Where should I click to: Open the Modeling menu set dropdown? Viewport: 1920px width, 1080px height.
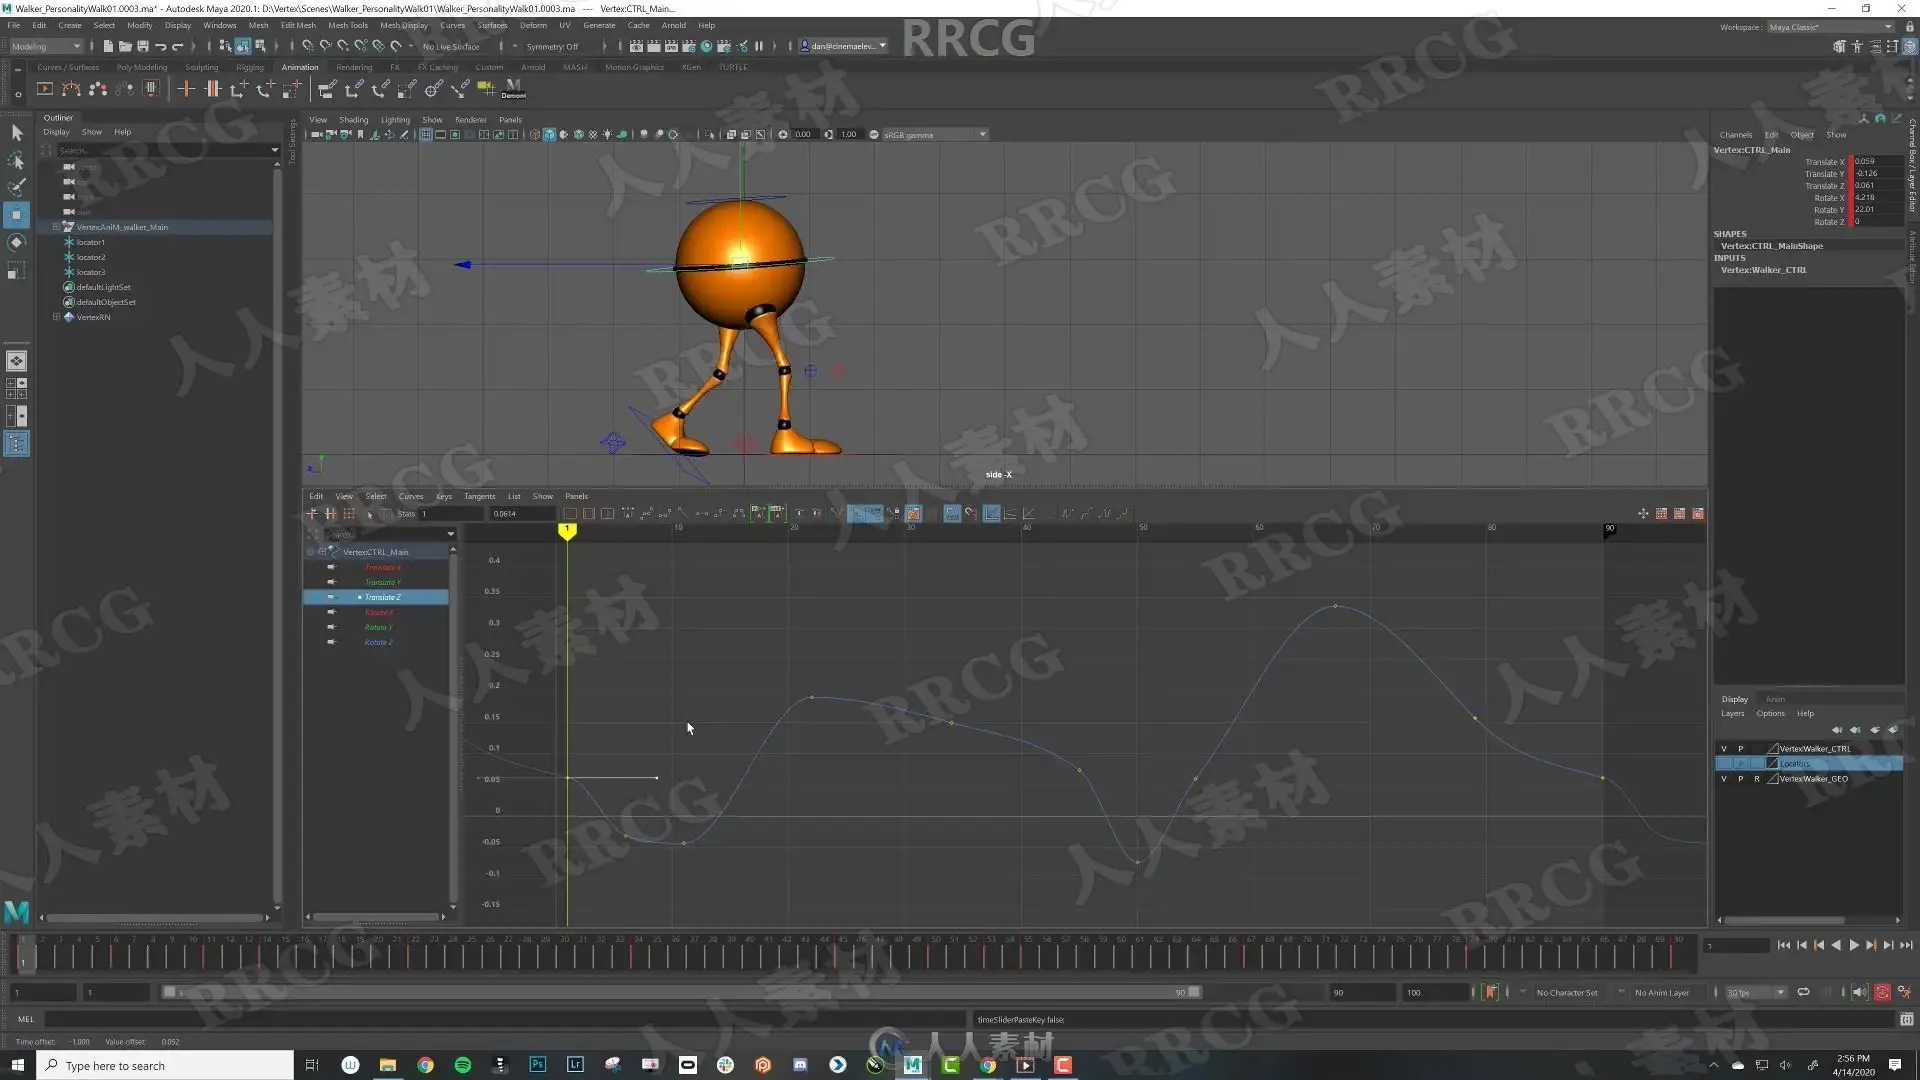coord(46,46)
